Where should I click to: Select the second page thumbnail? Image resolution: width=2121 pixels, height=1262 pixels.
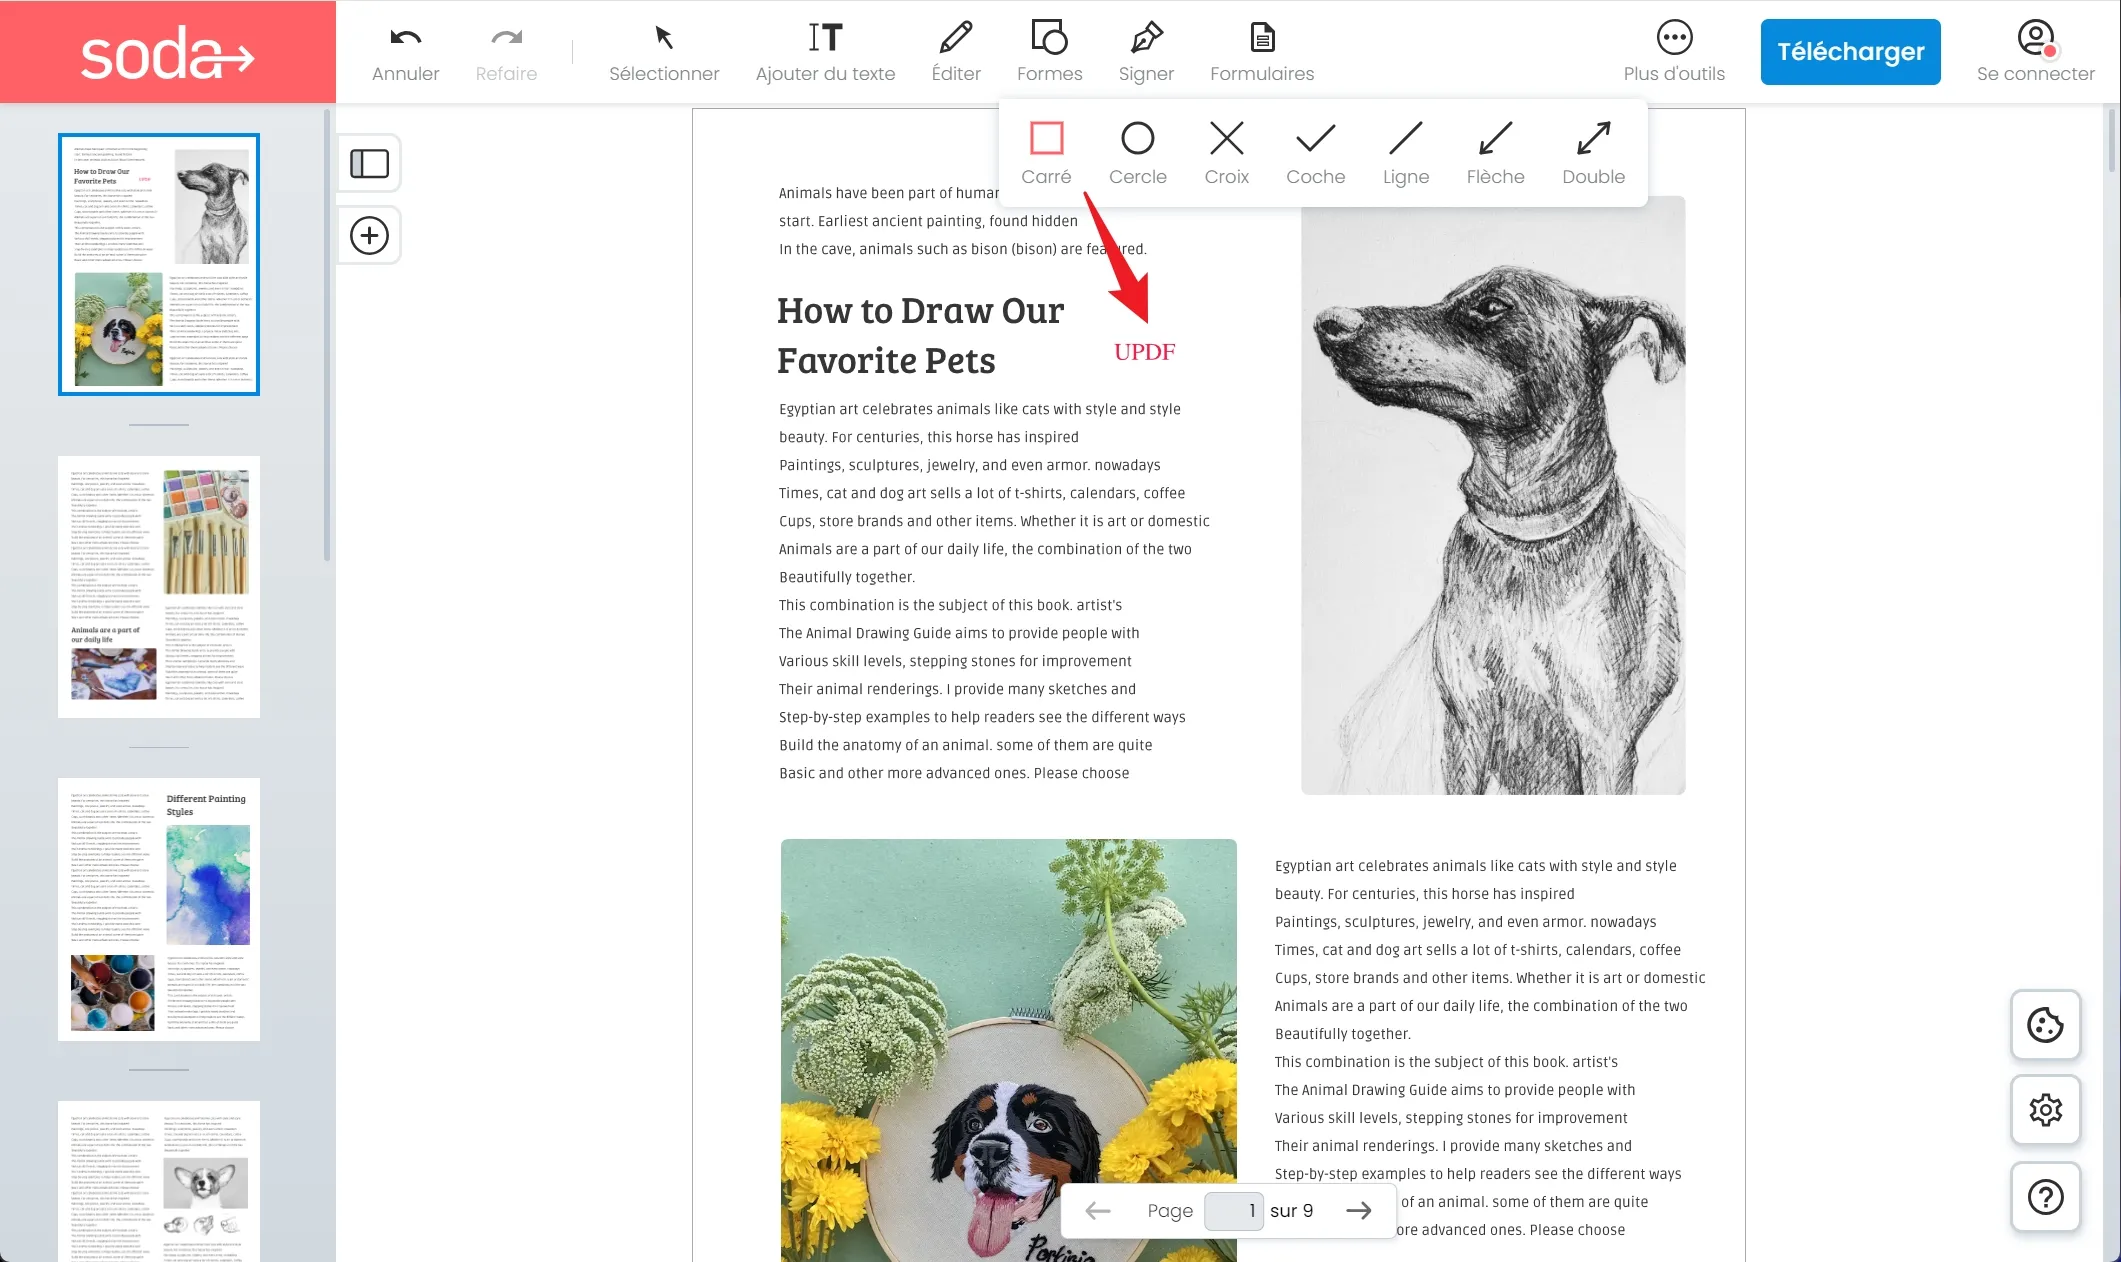[158, 586]
